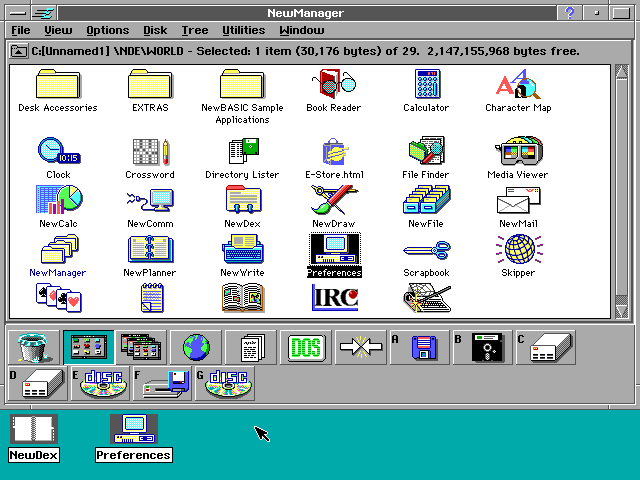Click the folder-up icon beside the path

point(18,51)
